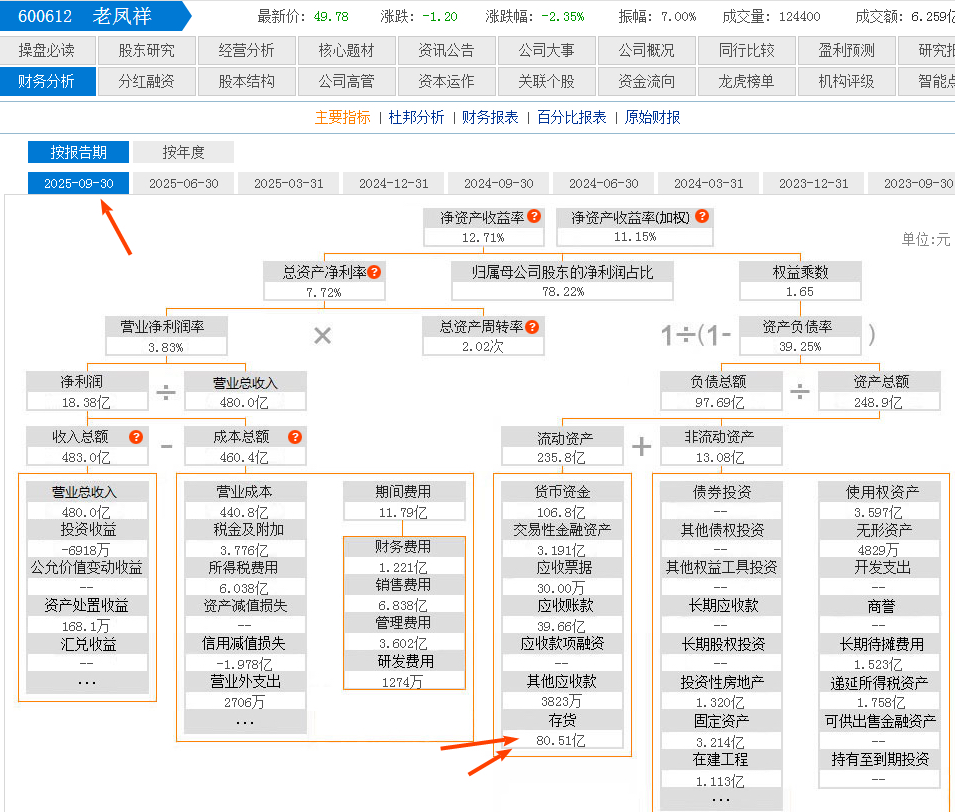Screen dimensions: 955x812
Task: Click 应收账款 value 39.66亿
Action: pyautogui.click(x=561, y=626)
